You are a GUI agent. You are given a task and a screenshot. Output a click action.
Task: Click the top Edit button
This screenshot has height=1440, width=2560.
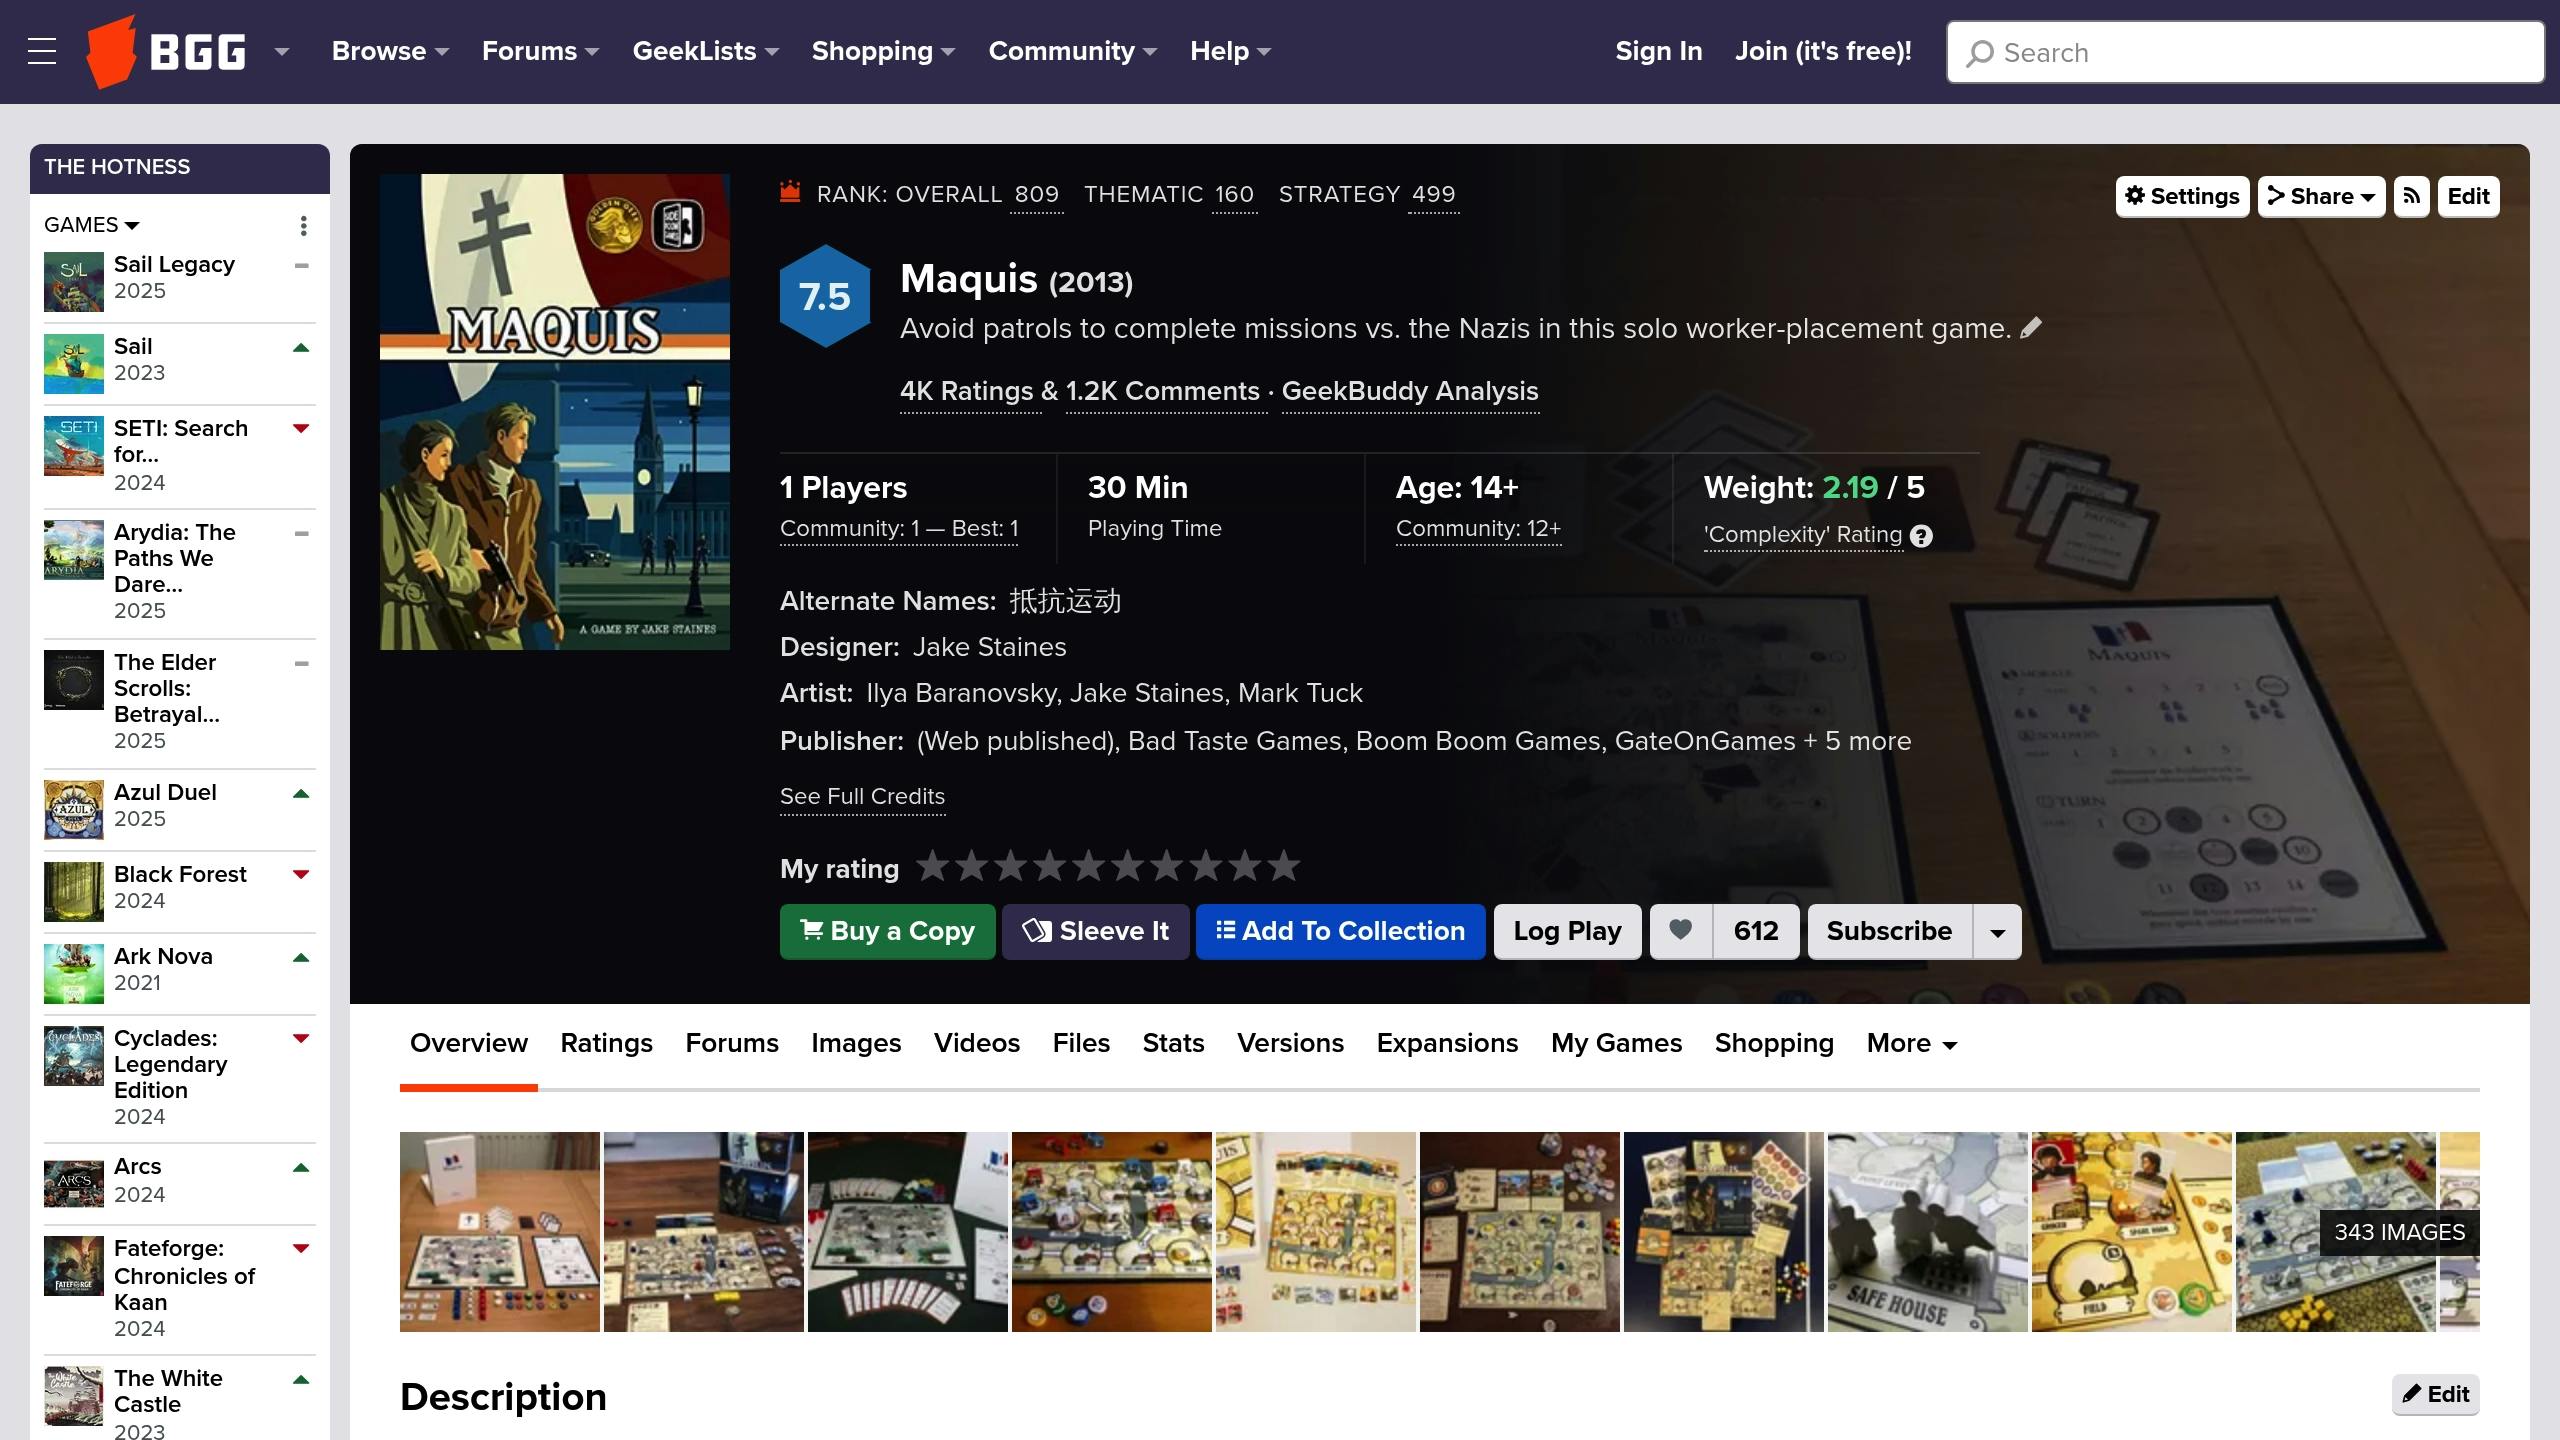(x=2468, y=196)
